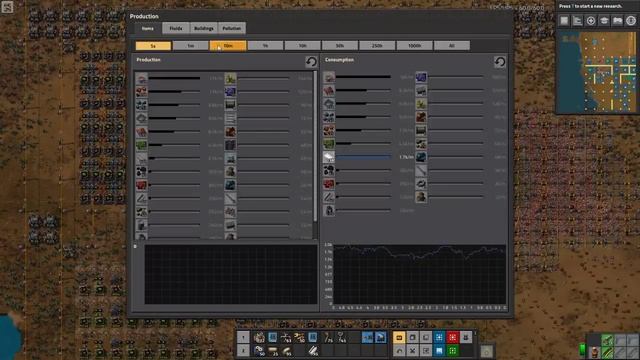The height and width of the screenshot is (360, 640).
Task: Click the upper weapon slot at bottom right
Action: [607, 339]
